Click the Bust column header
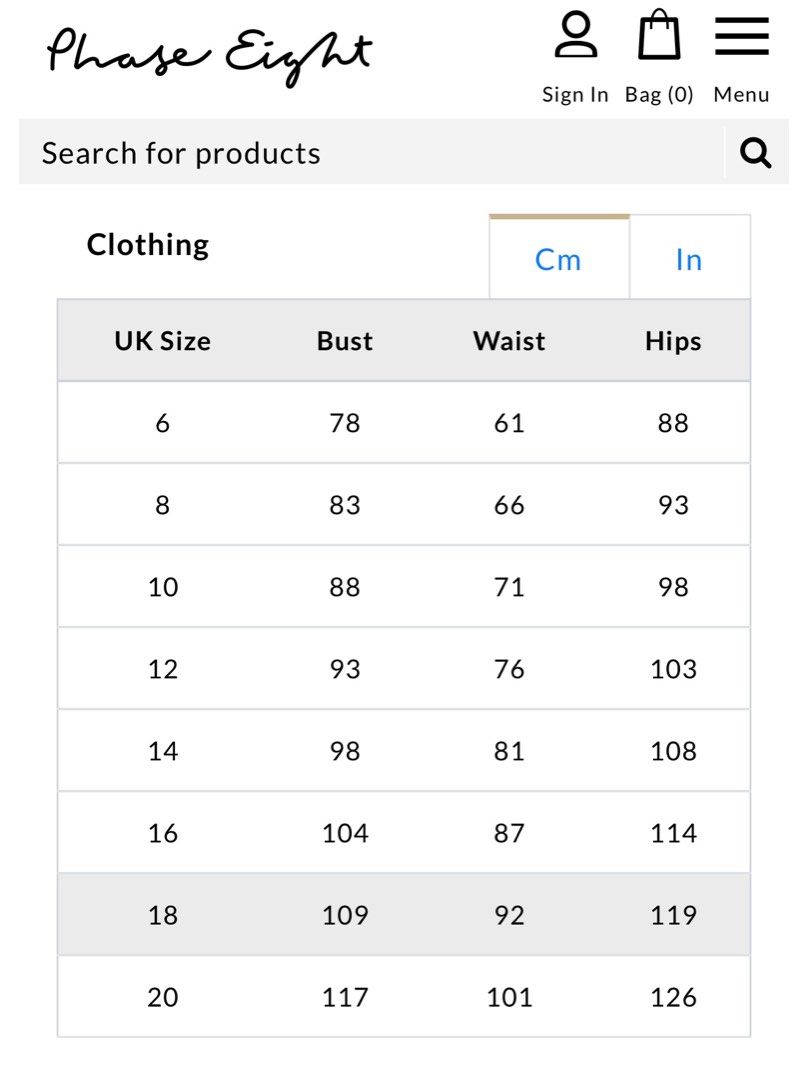Viewport: 809px width, 1080px height. click(x=344, y=341)
